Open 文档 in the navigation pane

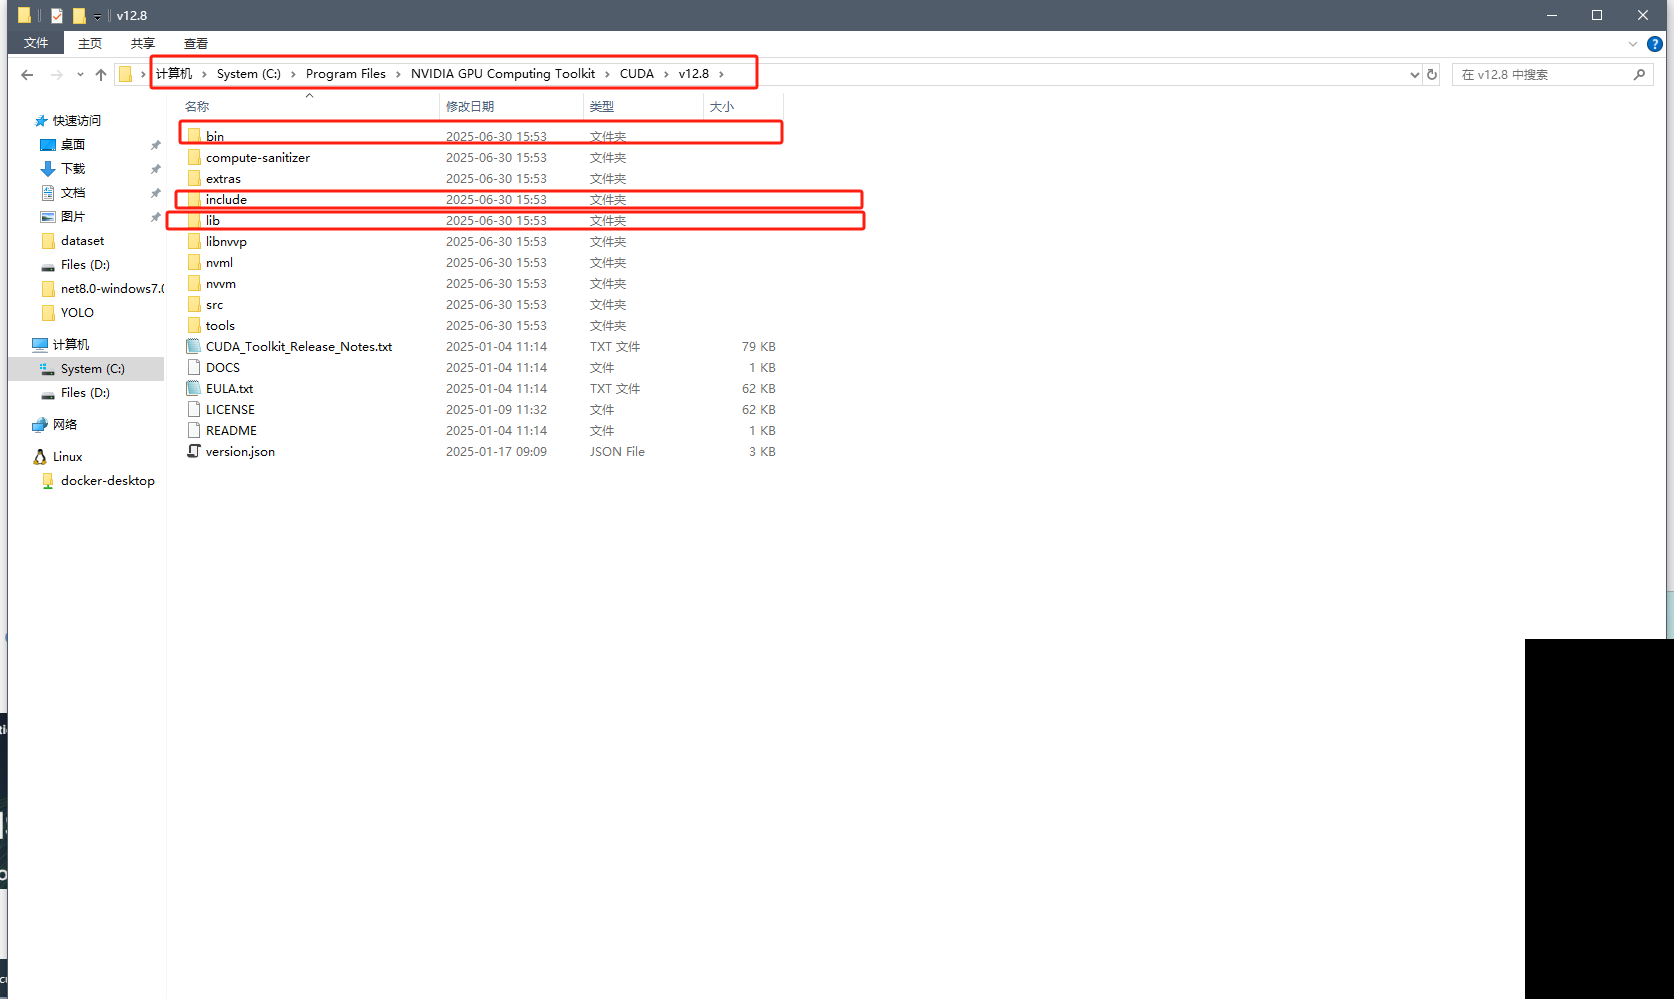coord(72,192)
